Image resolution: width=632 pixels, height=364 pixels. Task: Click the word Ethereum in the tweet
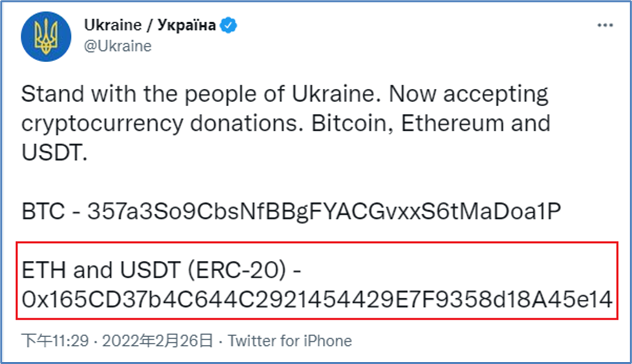[452, 123]
